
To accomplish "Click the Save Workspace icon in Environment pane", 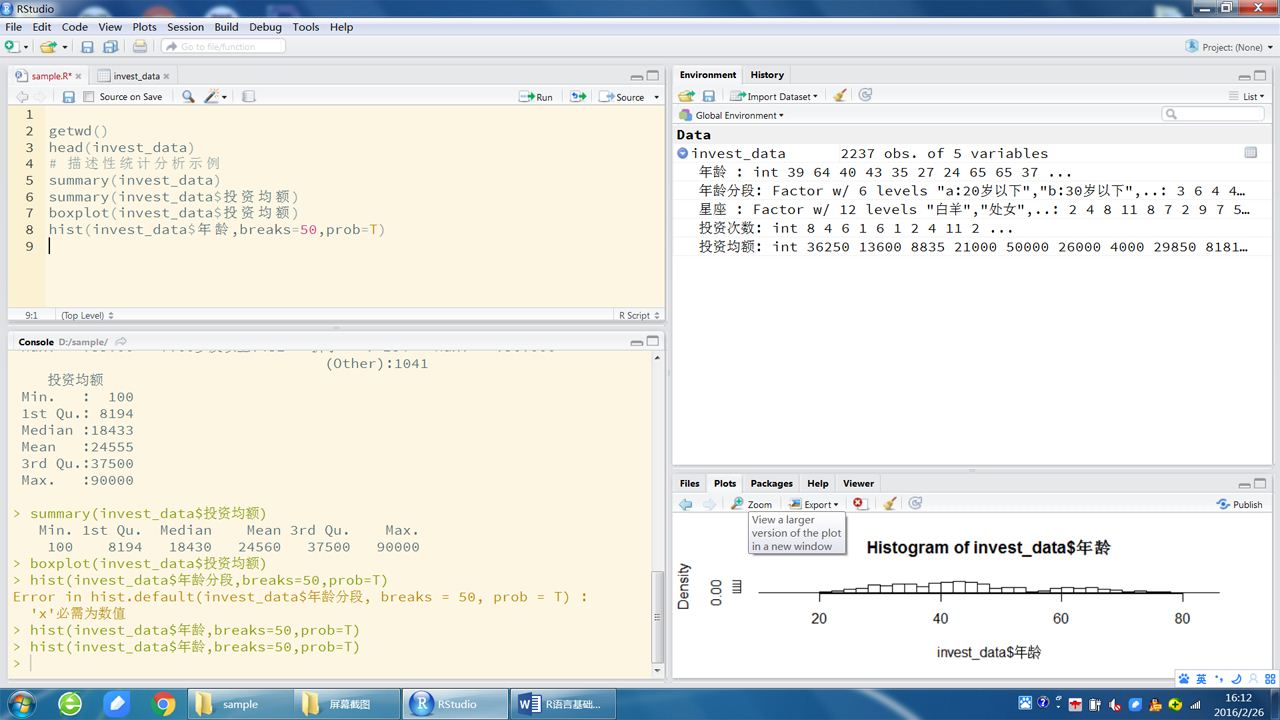I will coord(708,96).
